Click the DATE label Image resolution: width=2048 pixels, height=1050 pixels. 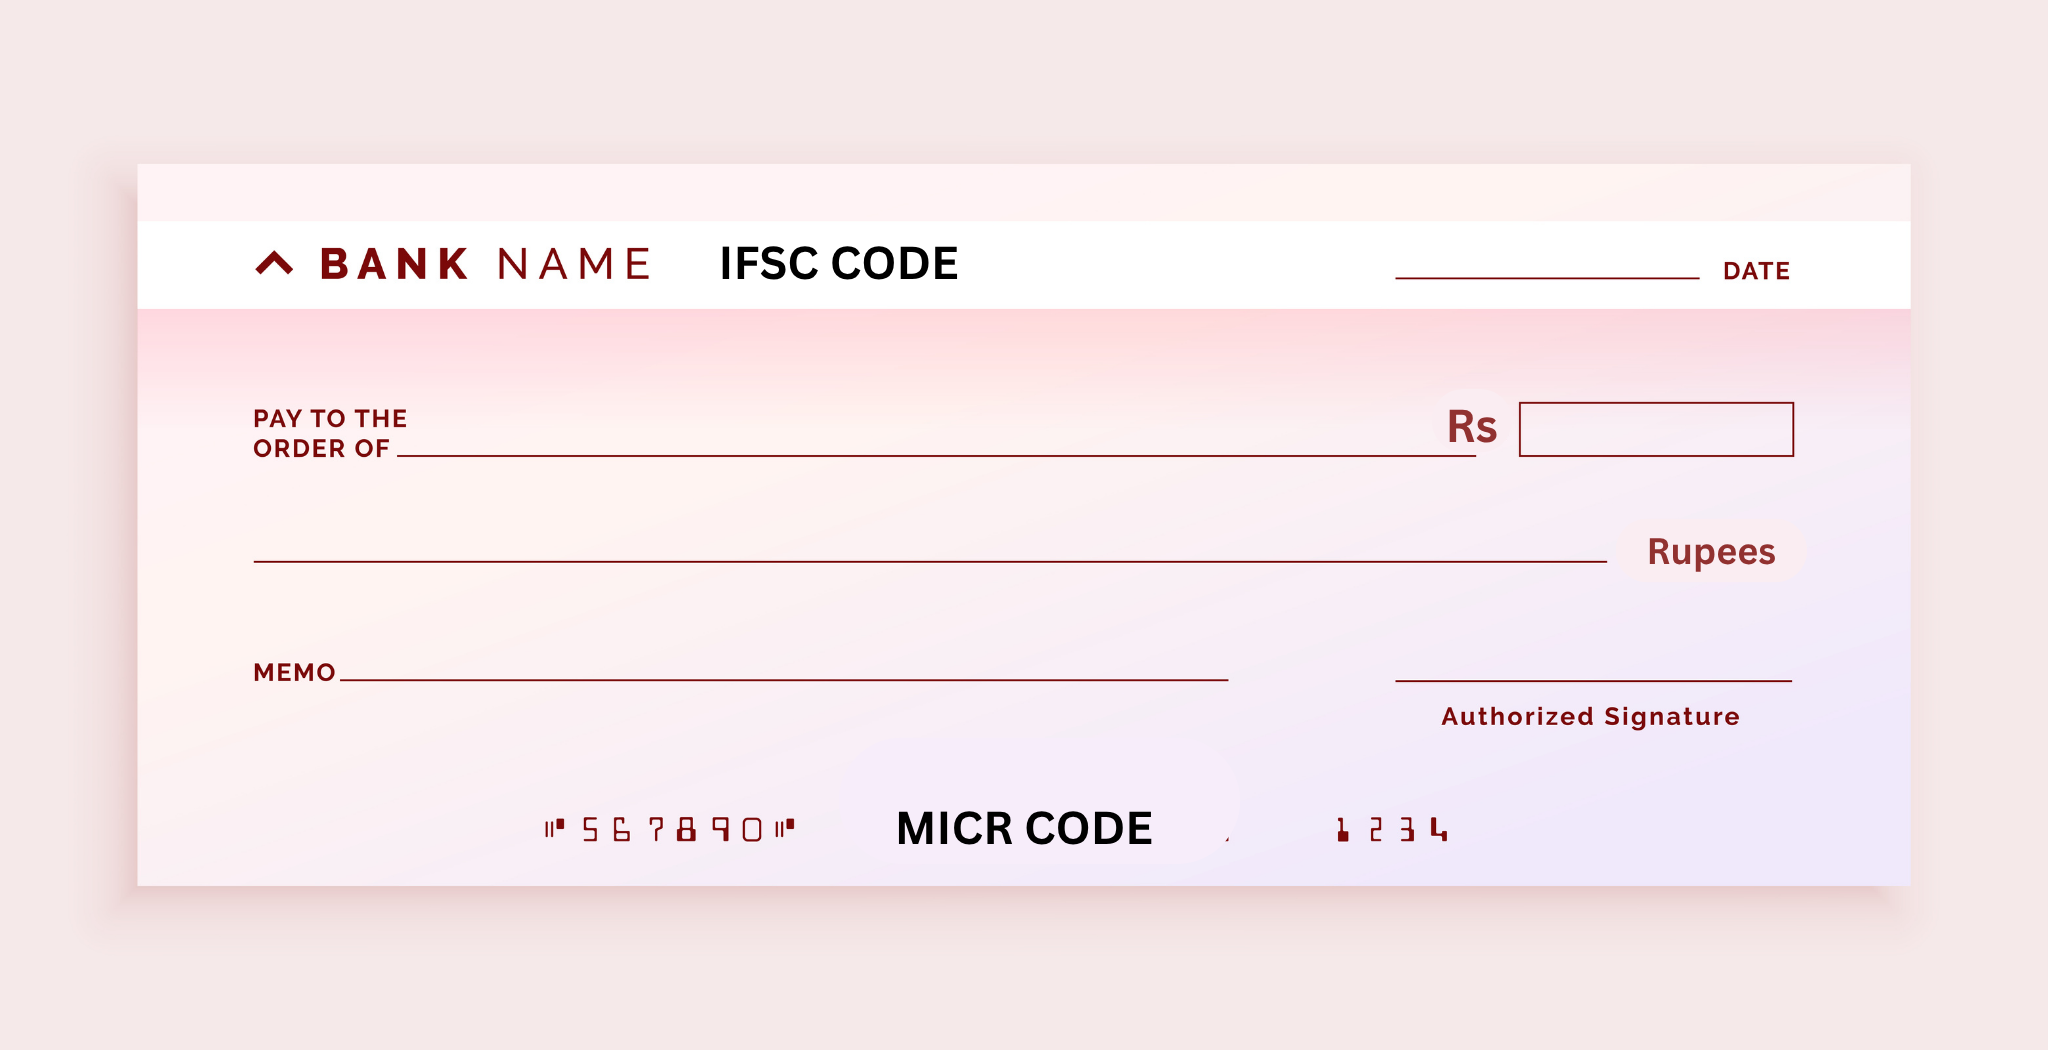pos(1756,271)
